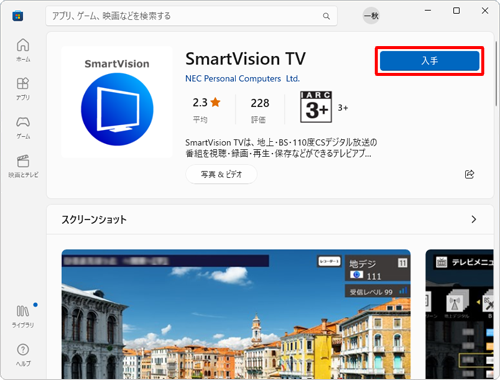Click the share icon for SmartVision TV
500x380 pixels.
point(469,174)
